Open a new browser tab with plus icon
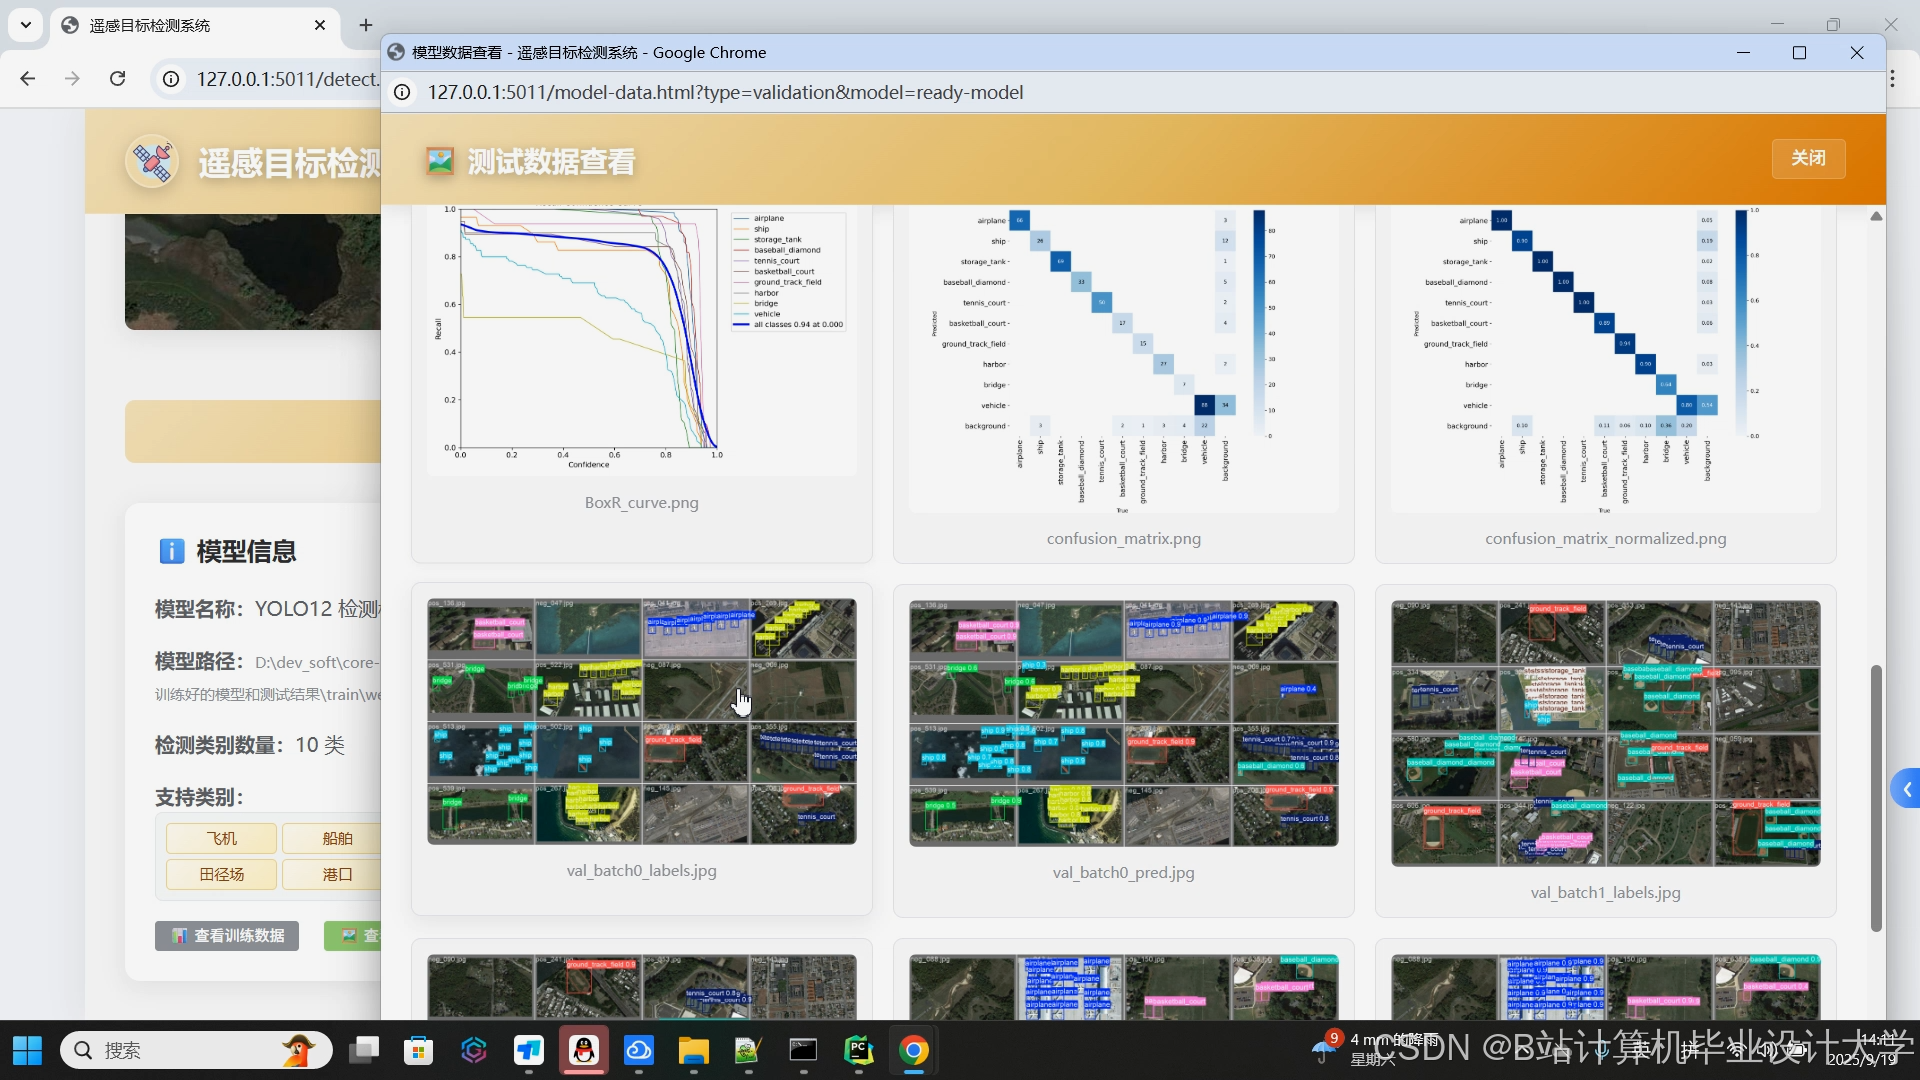The width and height of the screenshot is (1920, 1080). click(x=366, y=25)
